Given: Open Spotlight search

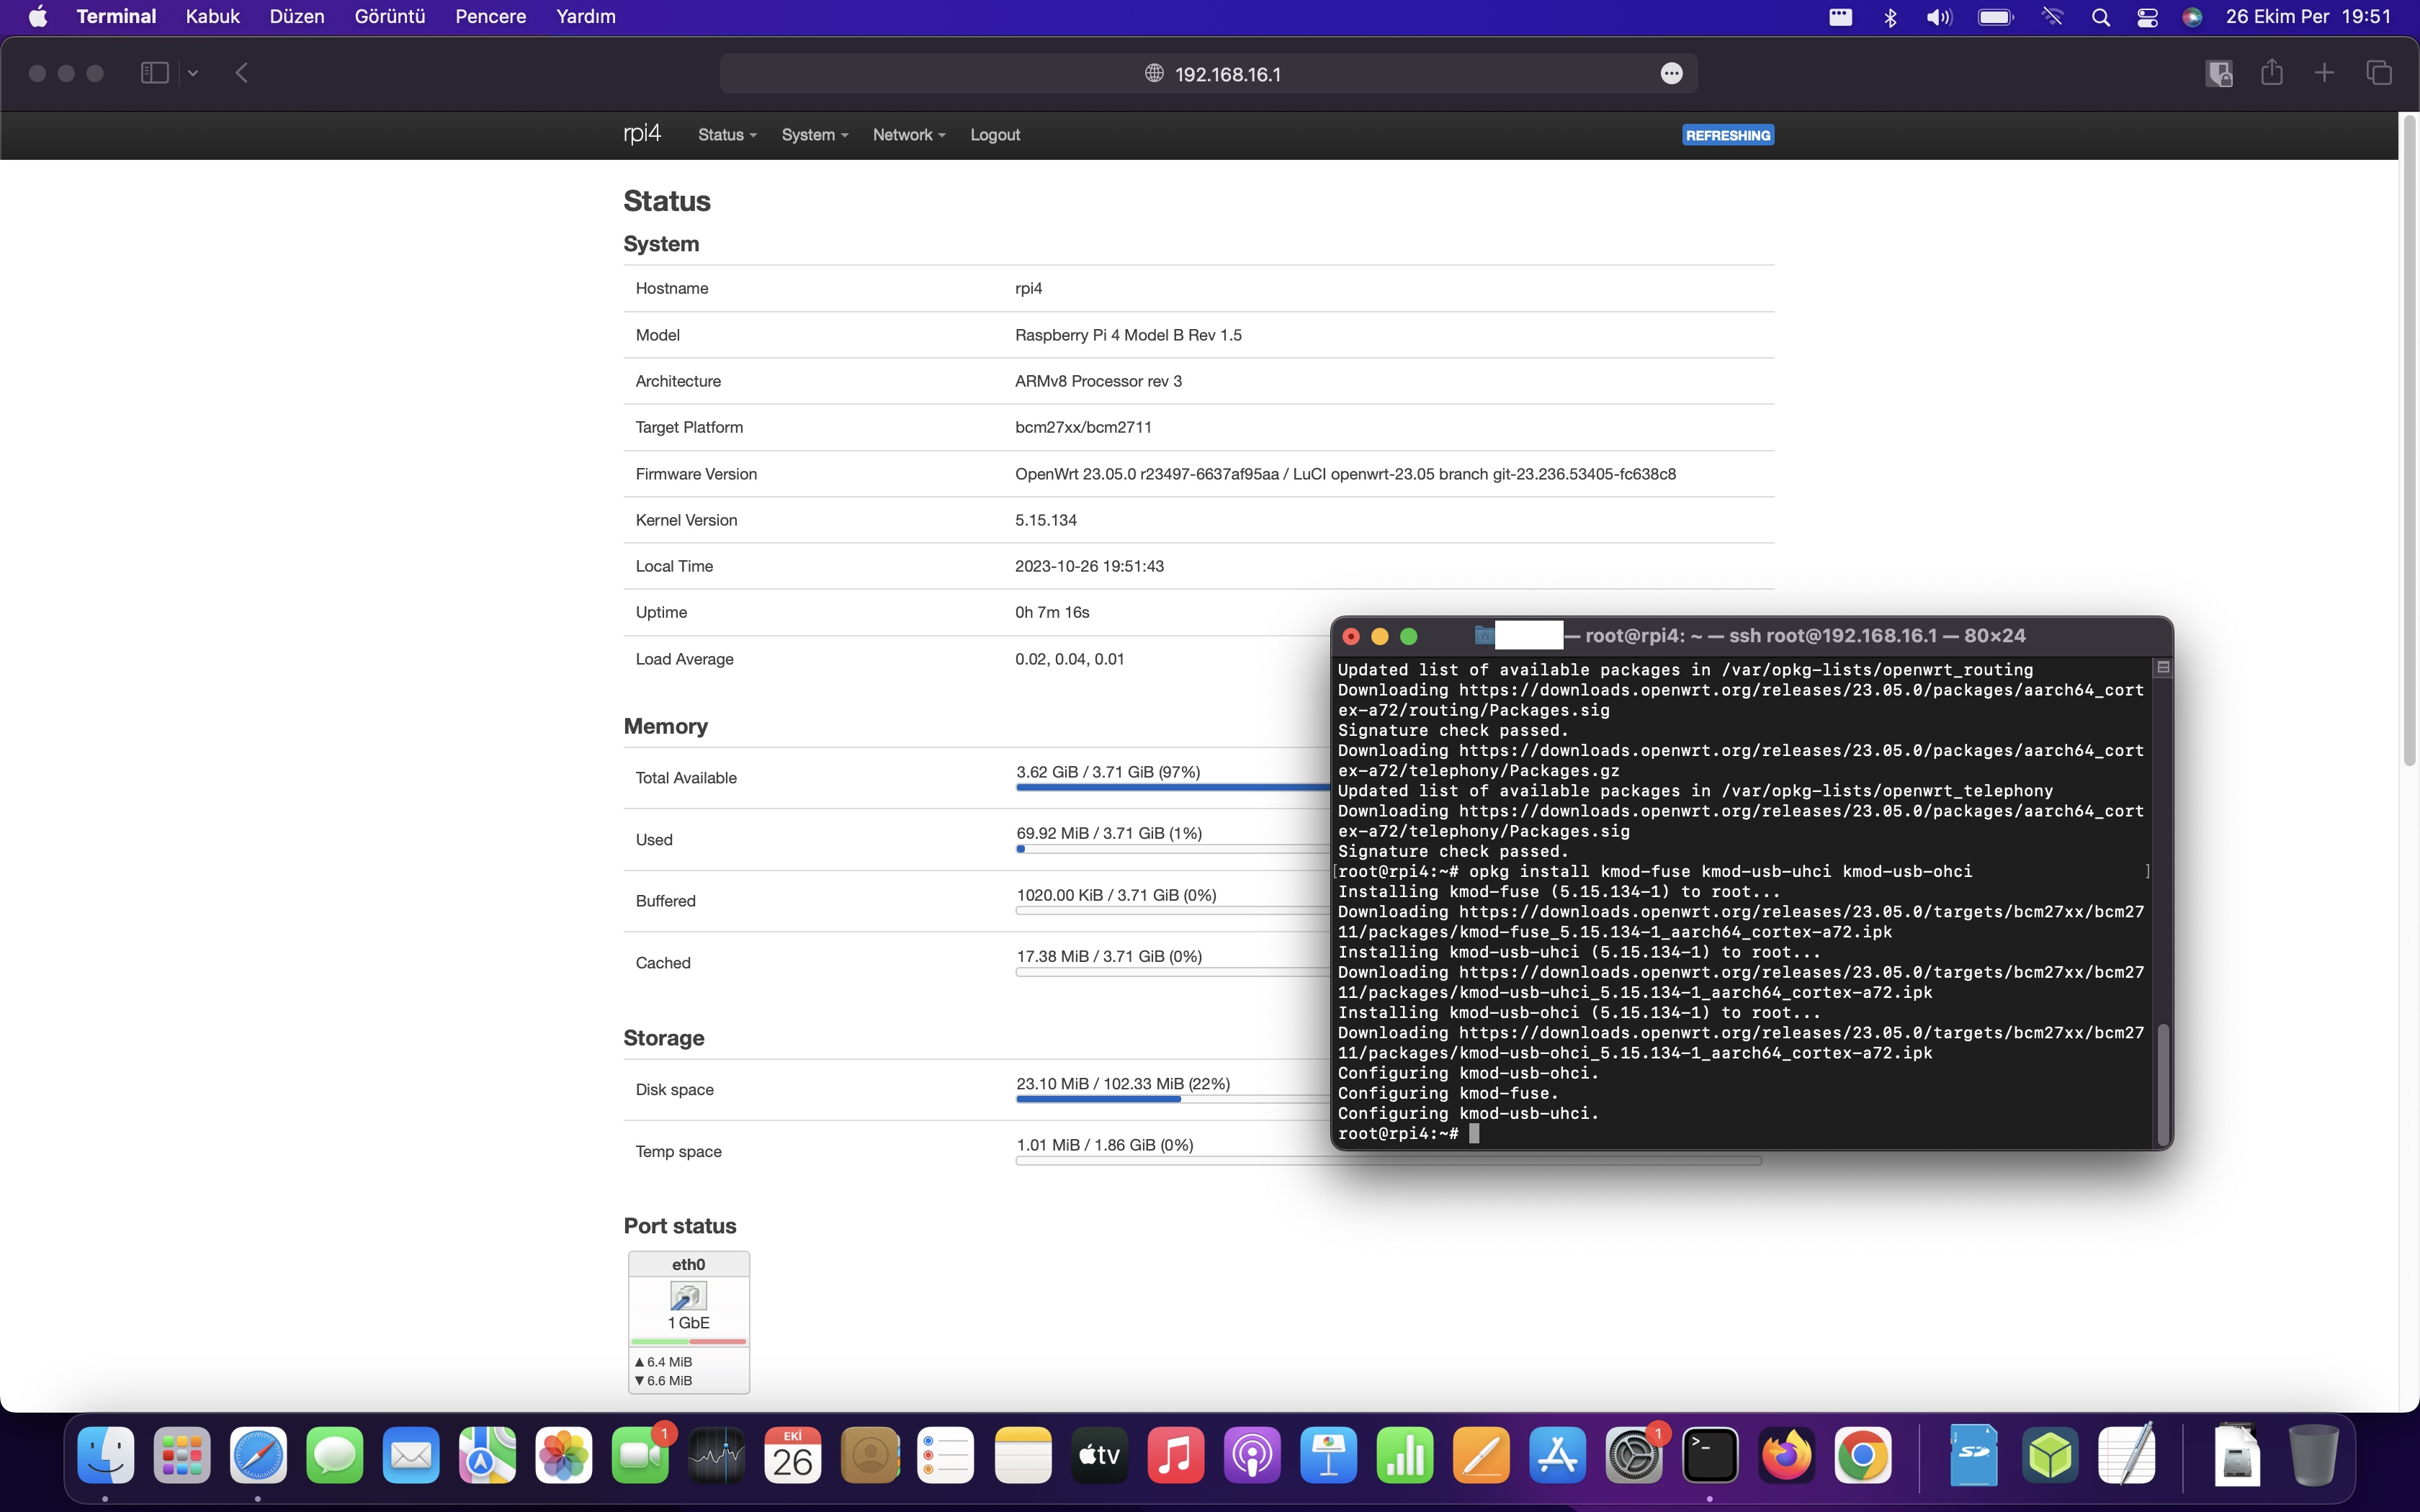Looking at the screenshot, I should [2100, 17].
